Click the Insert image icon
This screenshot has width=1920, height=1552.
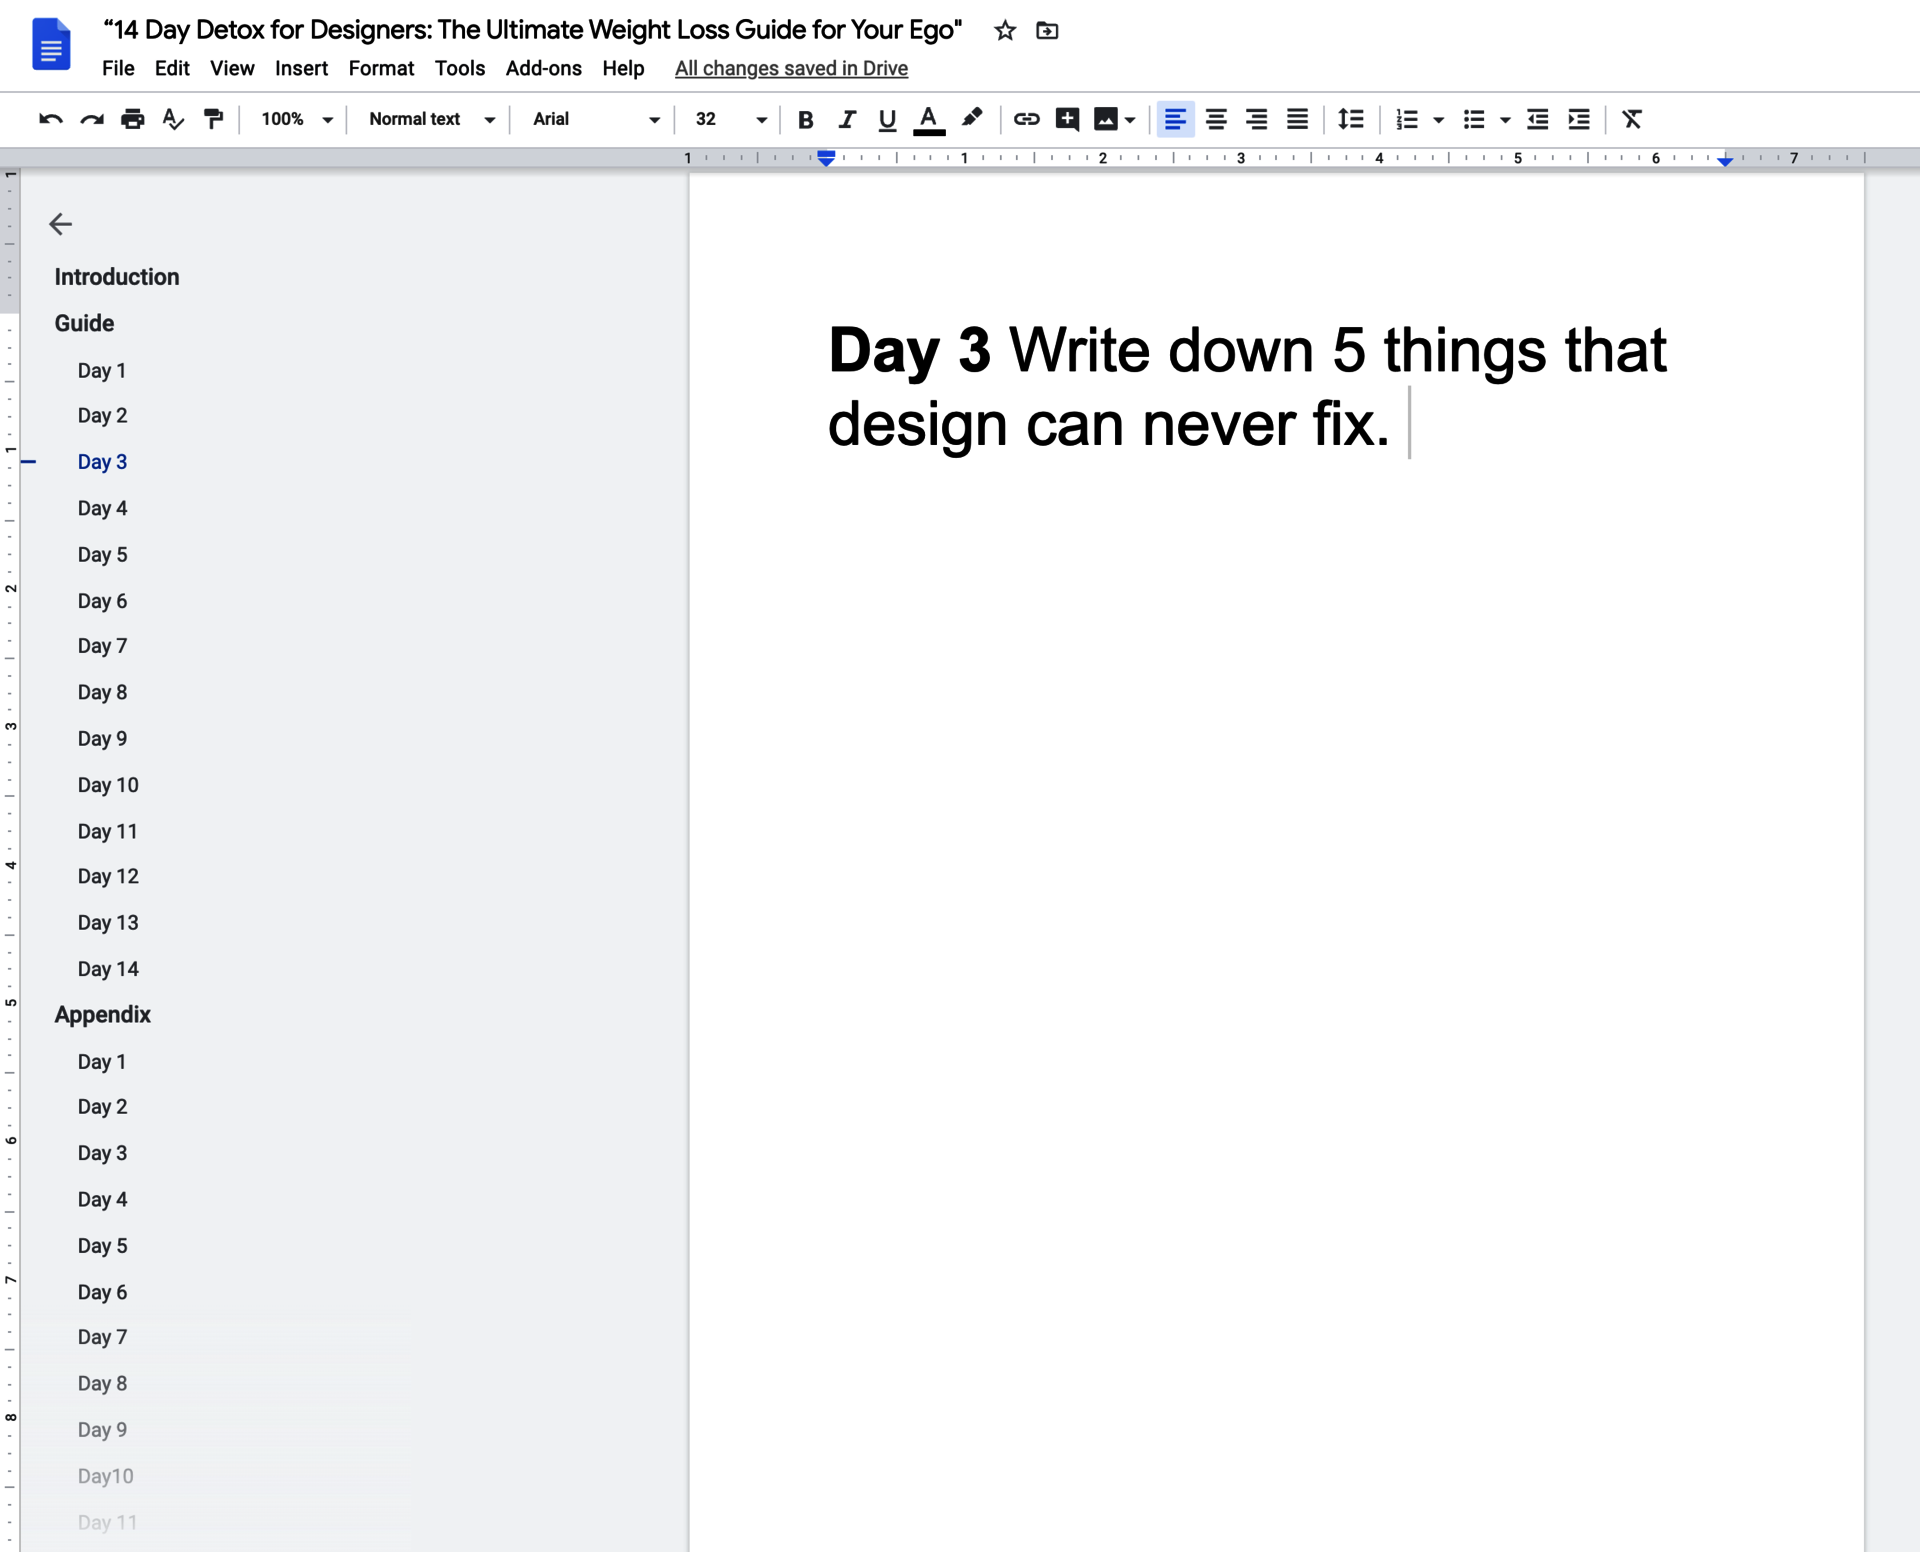[x=1105, y=119]
